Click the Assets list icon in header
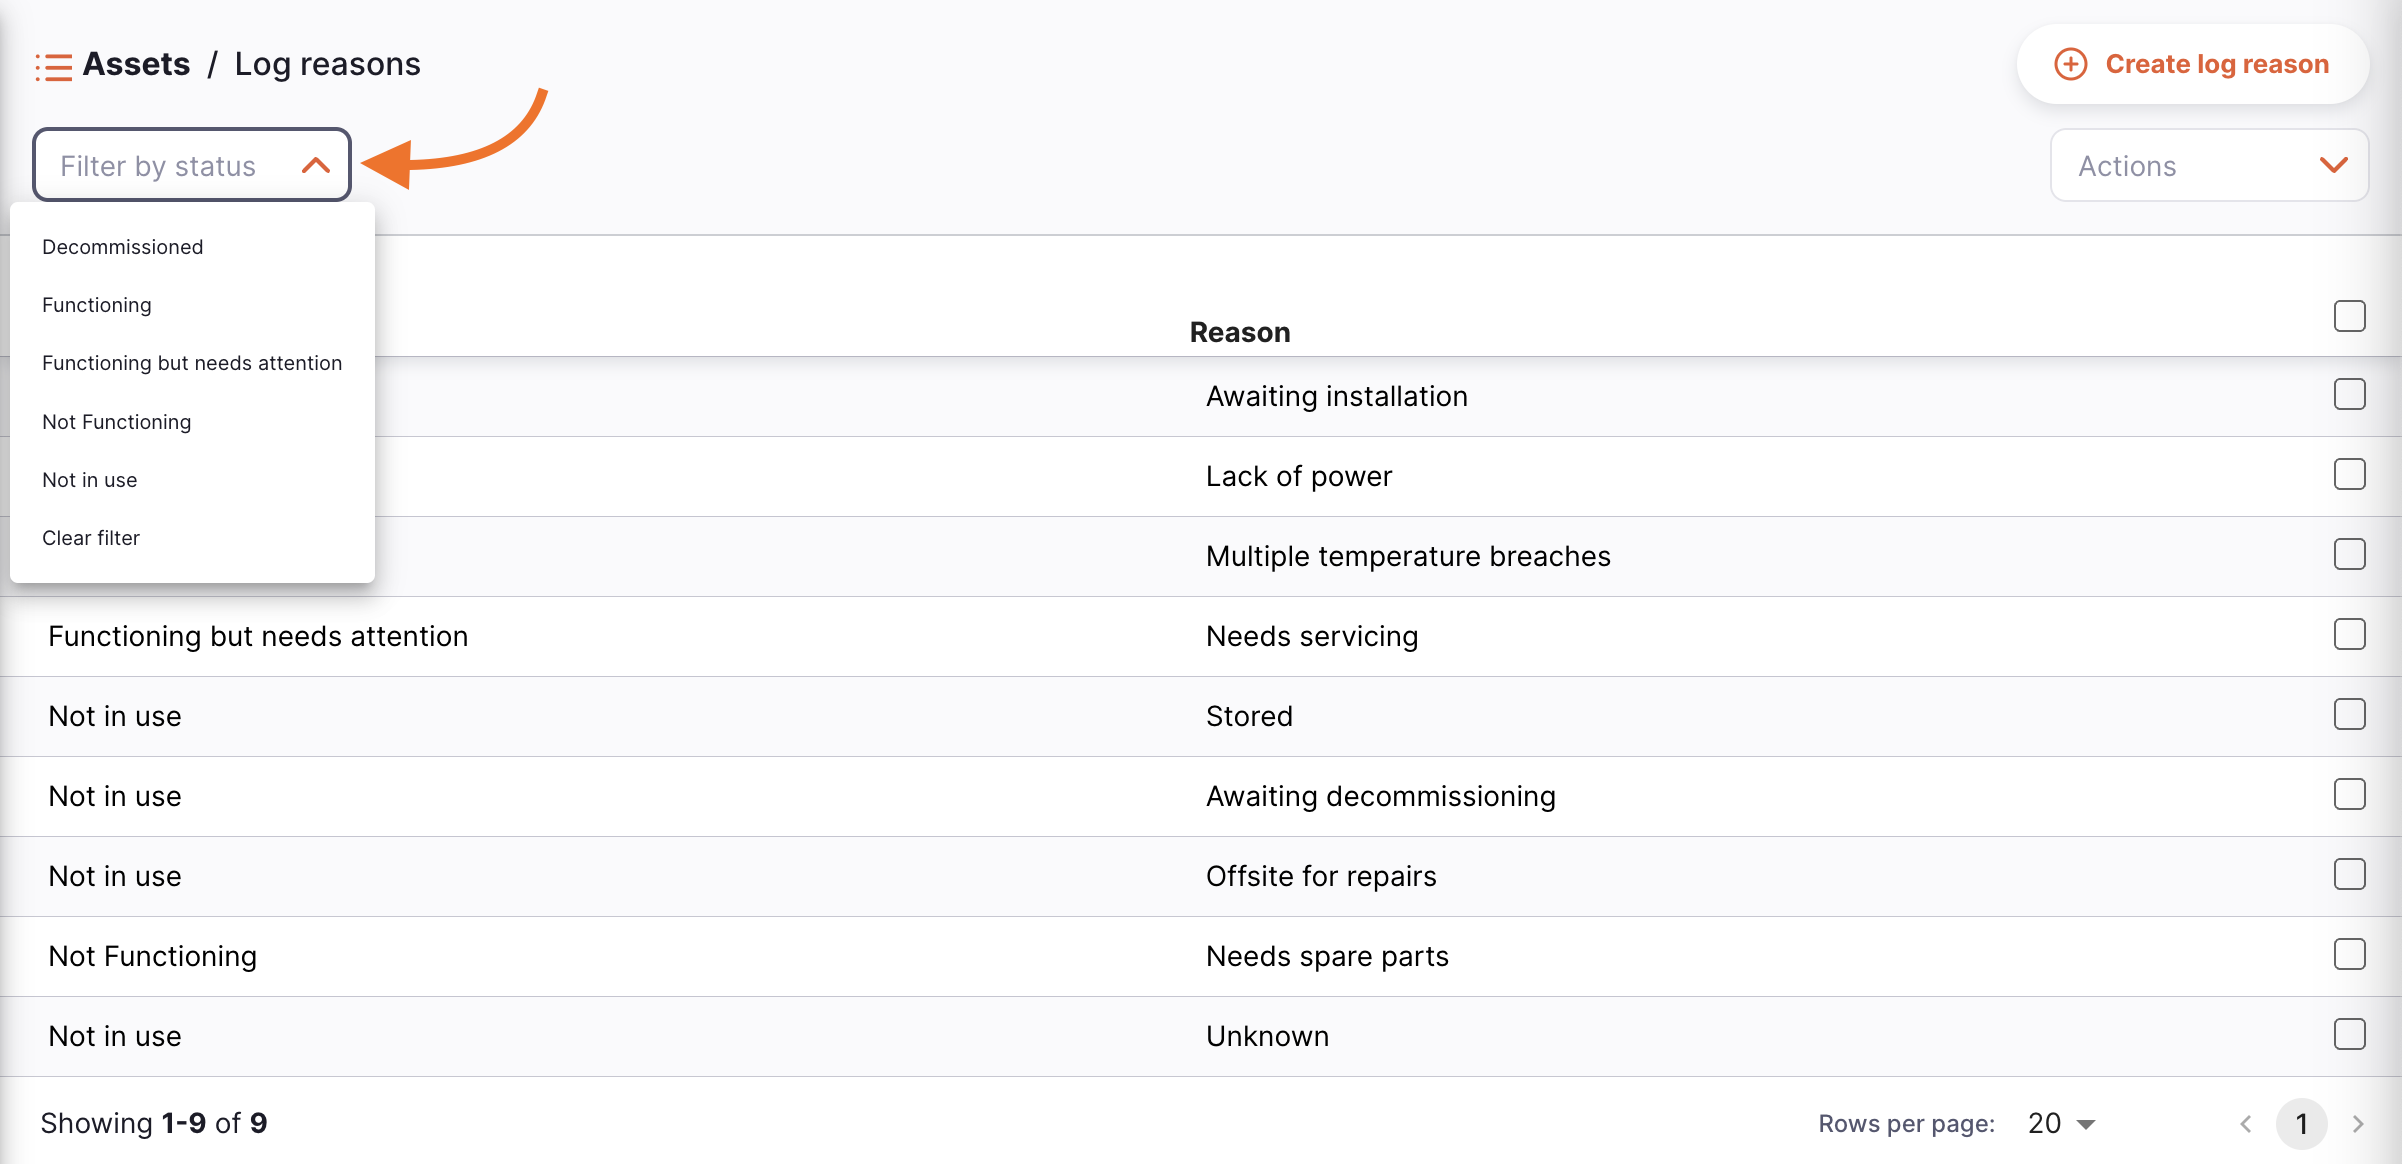Viewport: 2402px width, 1164px height. click(54, 66)
